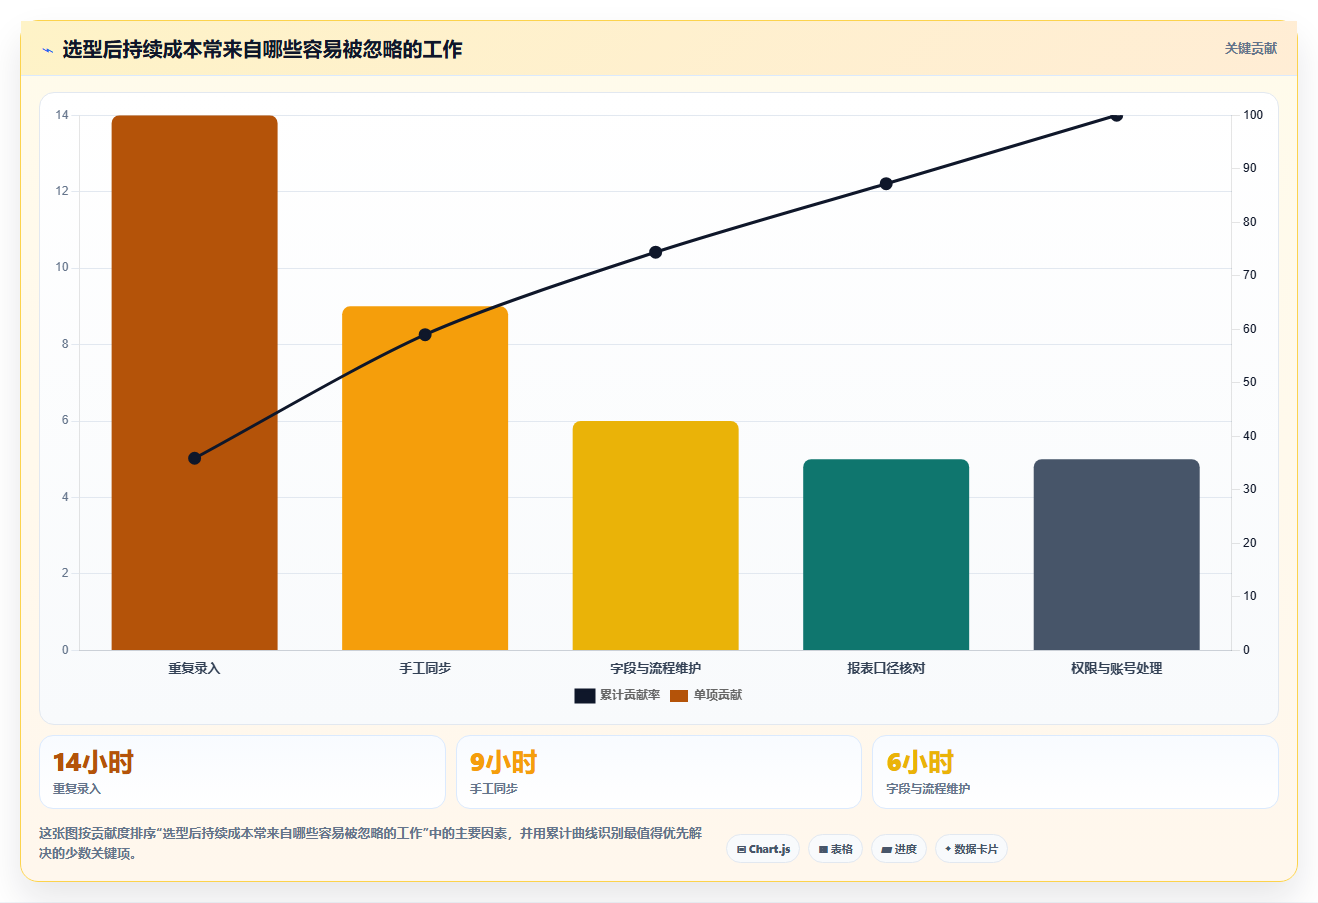
Task: Click the 单项贡献 legend label
Action: tap(718, 695)
